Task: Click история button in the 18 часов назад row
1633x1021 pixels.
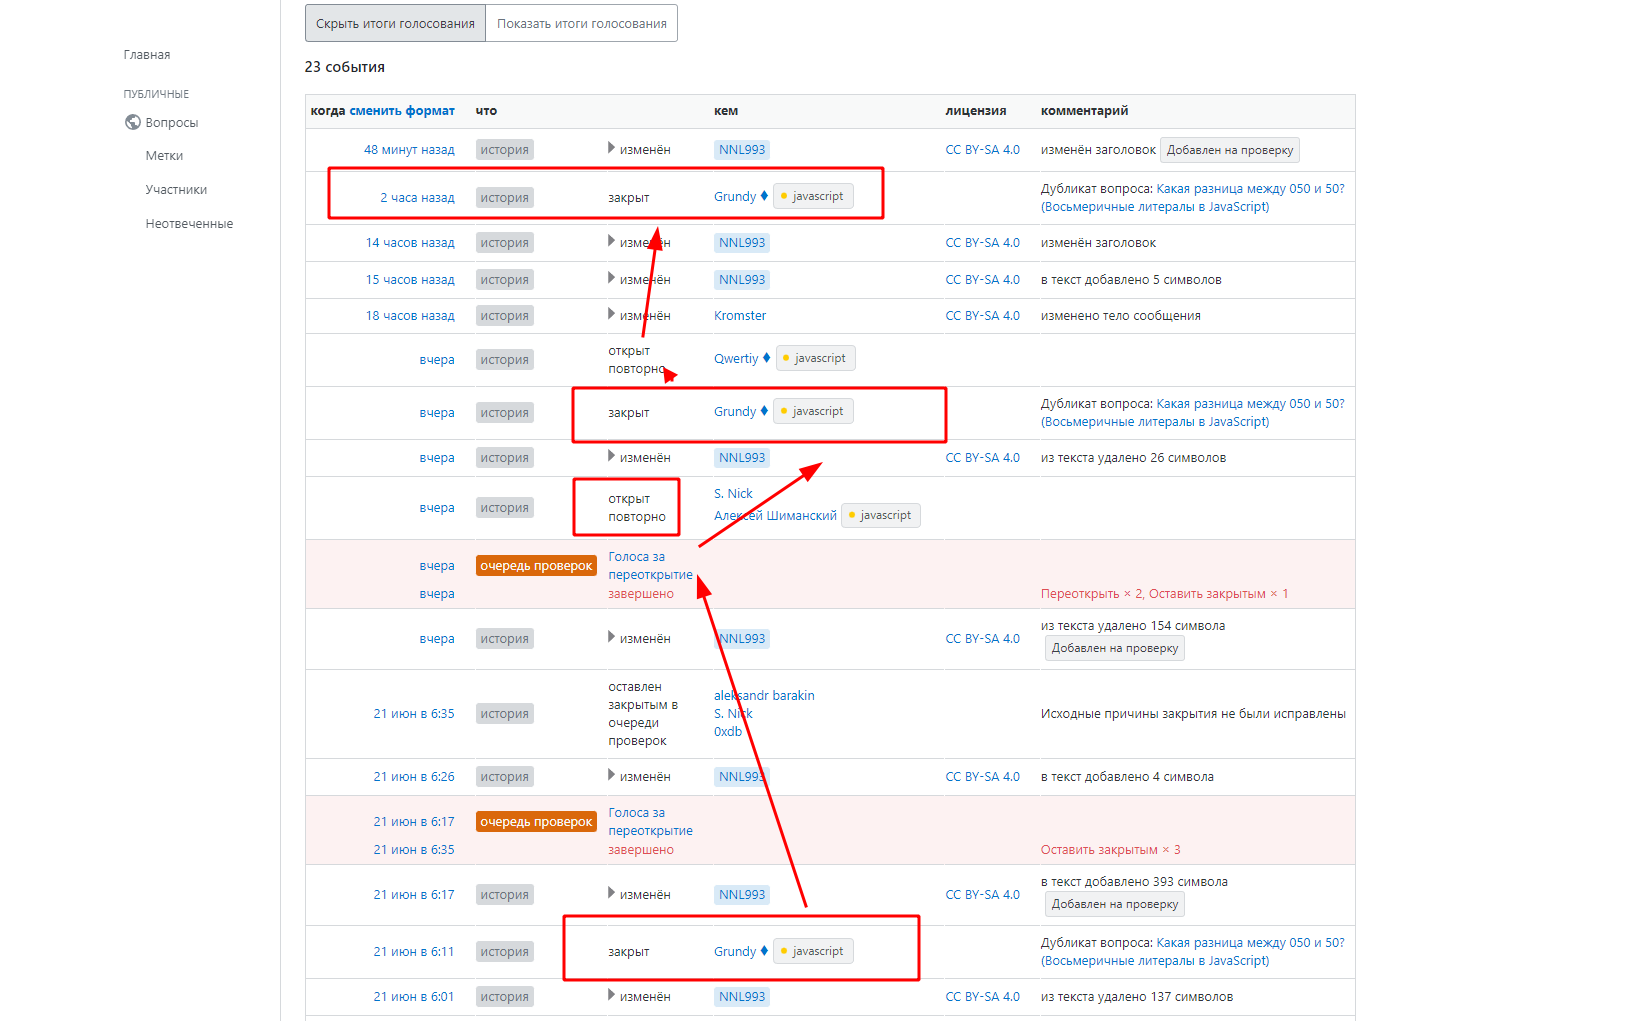Action: [504, 316]
